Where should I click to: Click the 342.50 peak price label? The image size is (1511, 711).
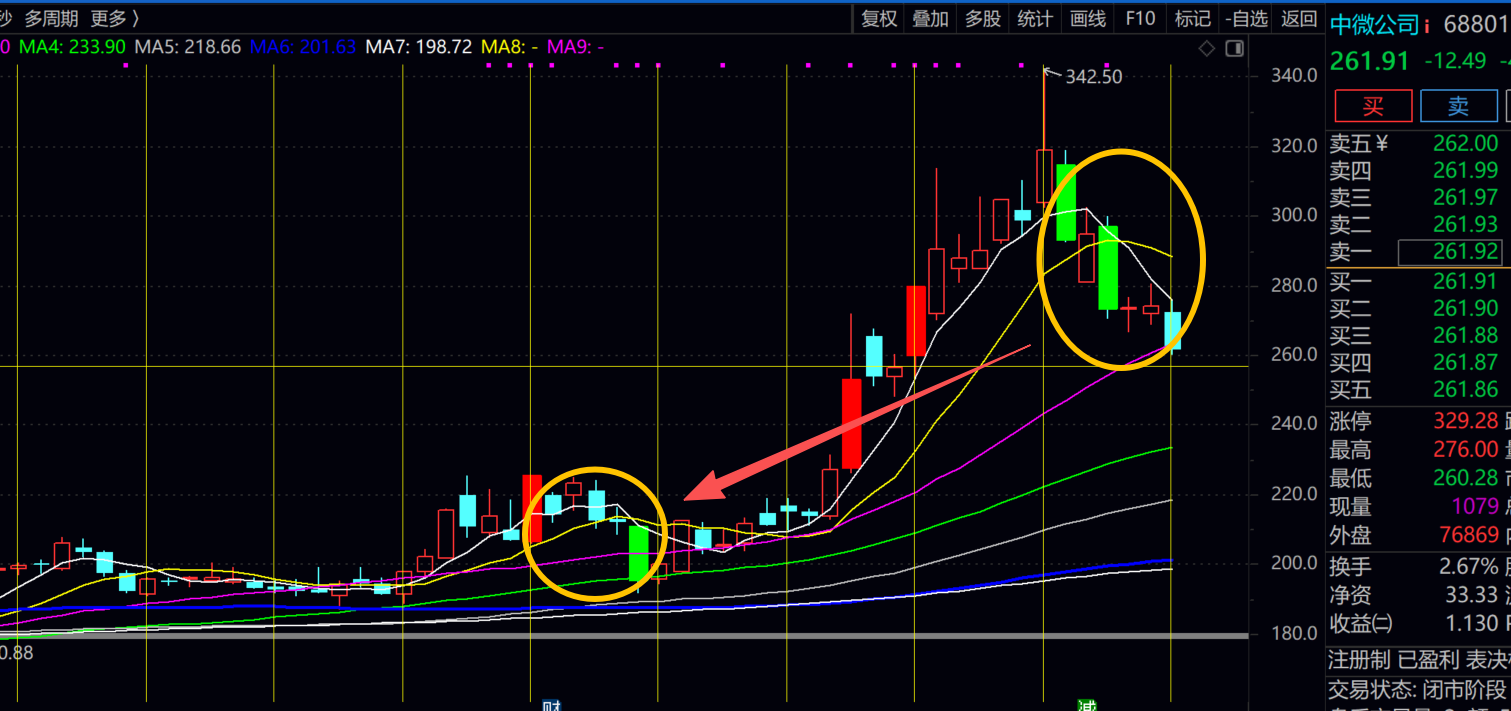pyautogui.click(x=1093, y=77)
